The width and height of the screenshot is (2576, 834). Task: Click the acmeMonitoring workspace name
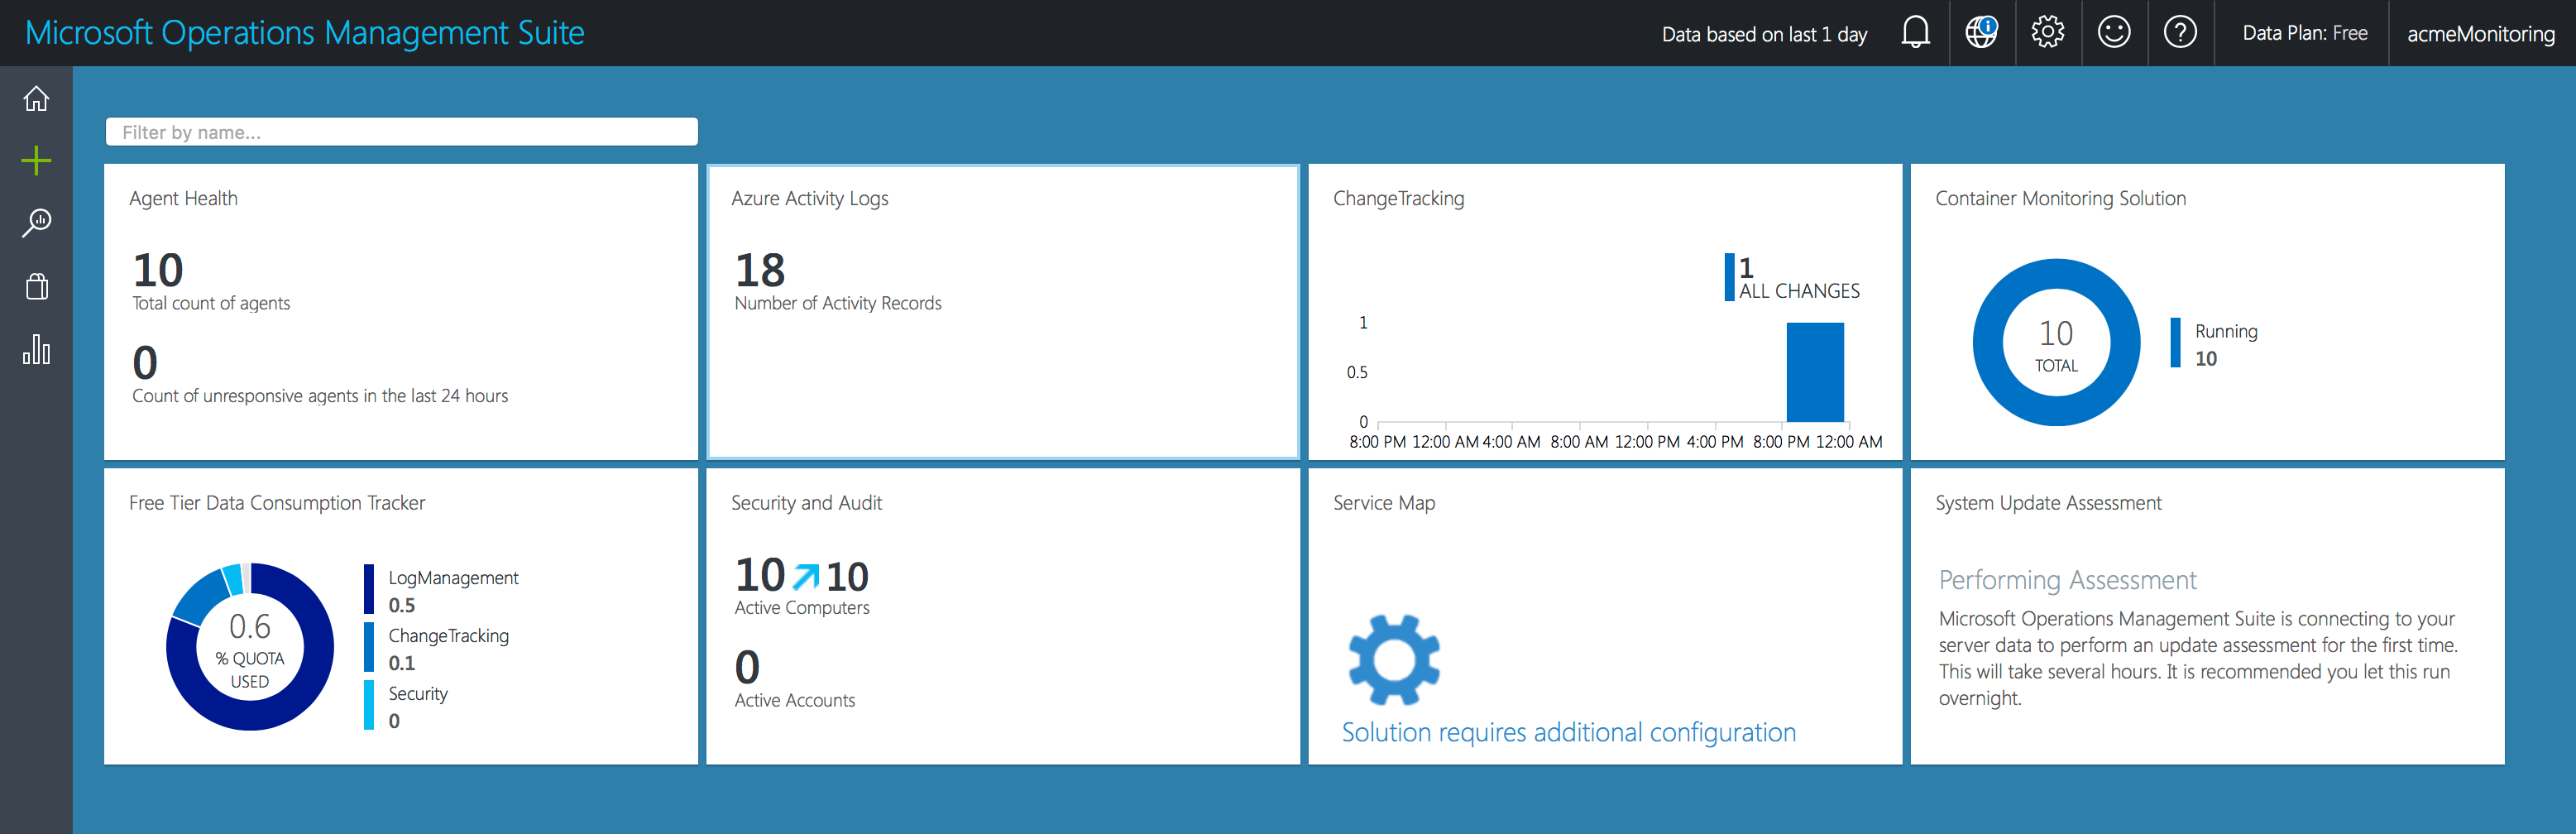(2480, 34)
